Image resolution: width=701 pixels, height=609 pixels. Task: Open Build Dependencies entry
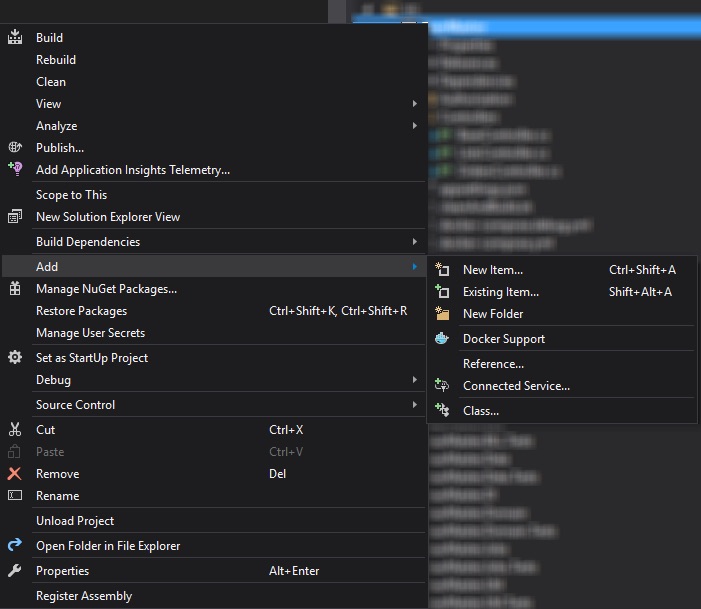[214, 241]
